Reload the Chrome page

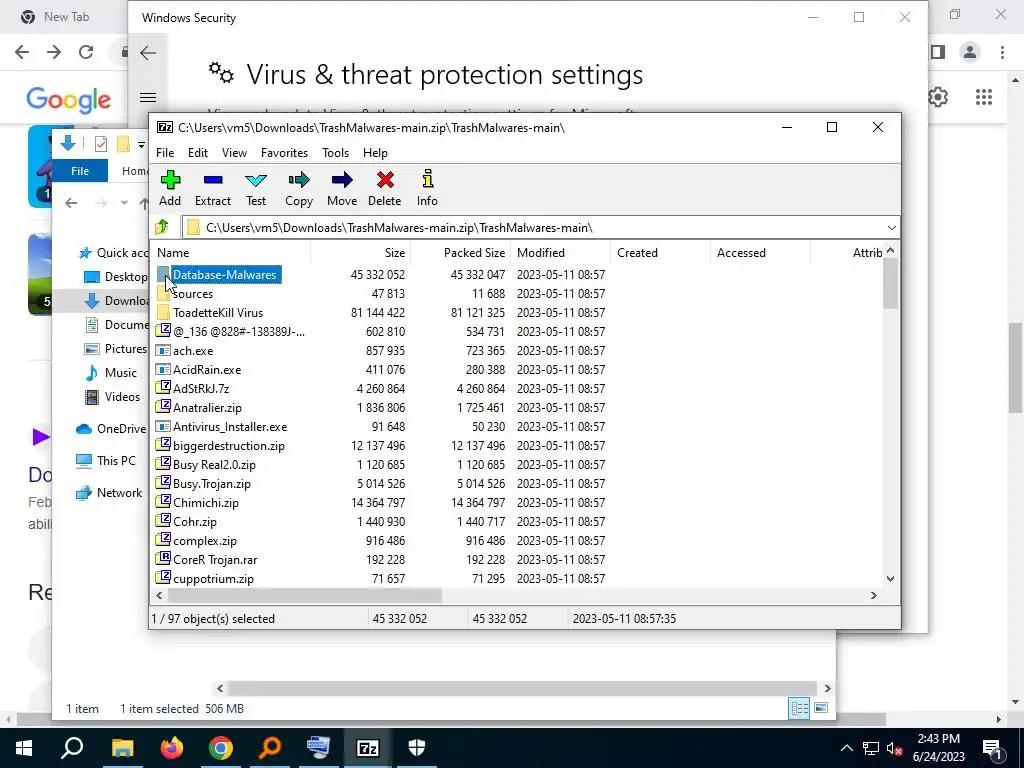pos(86,52)
